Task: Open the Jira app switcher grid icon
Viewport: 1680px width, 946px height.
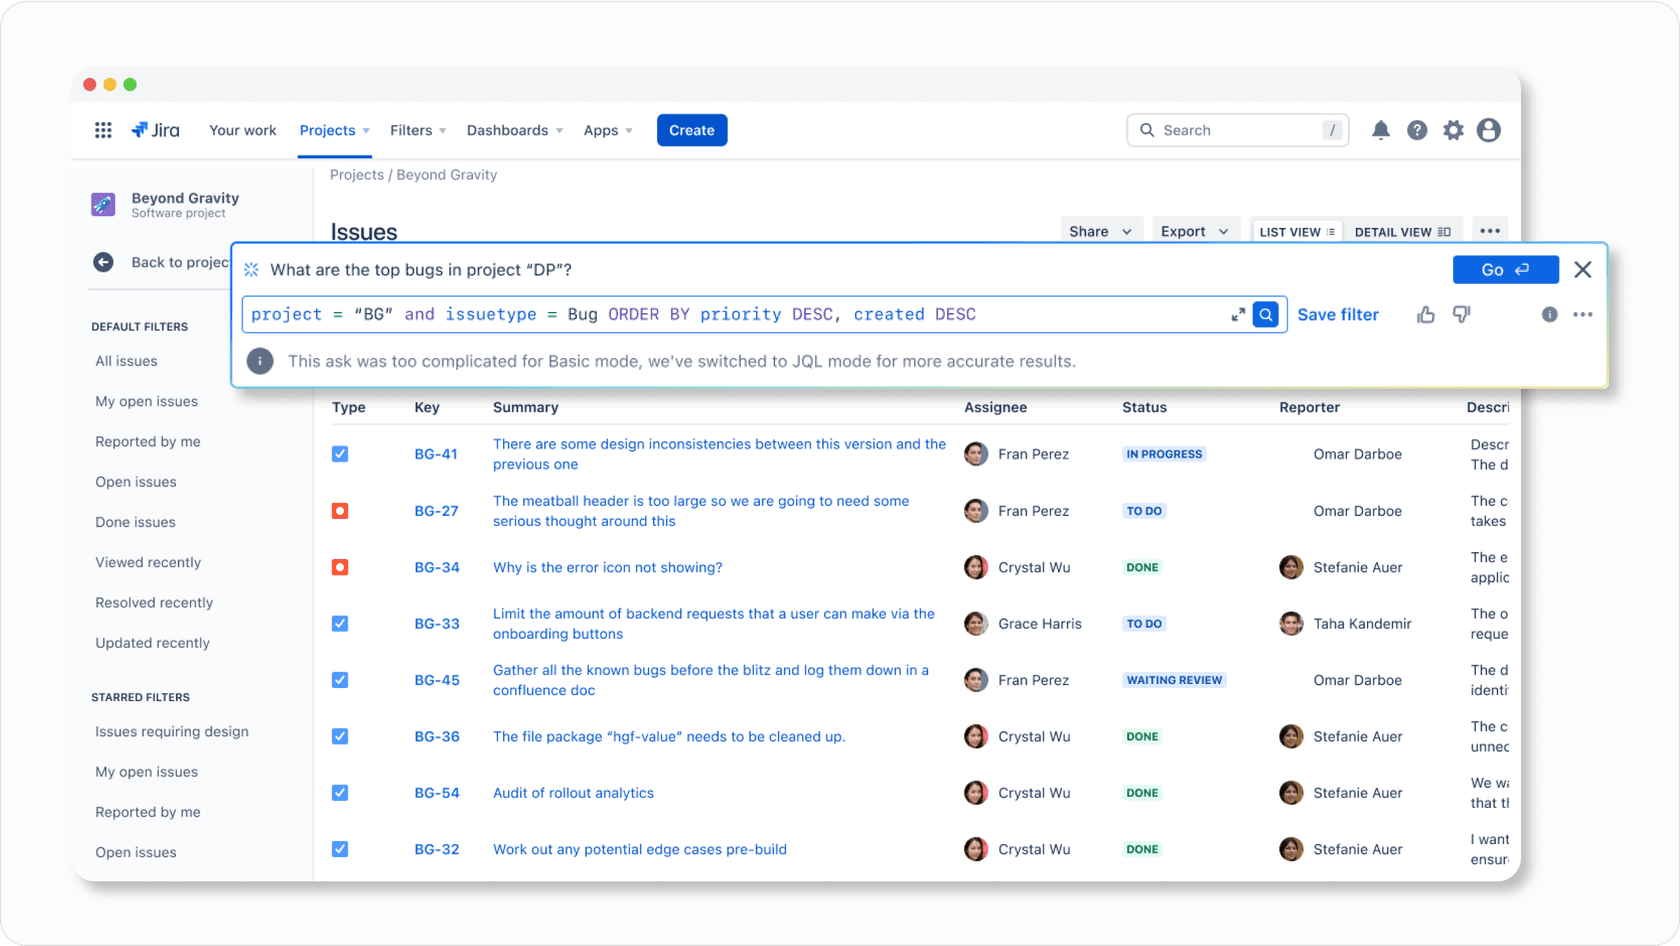Action: [x=102, y=129]
